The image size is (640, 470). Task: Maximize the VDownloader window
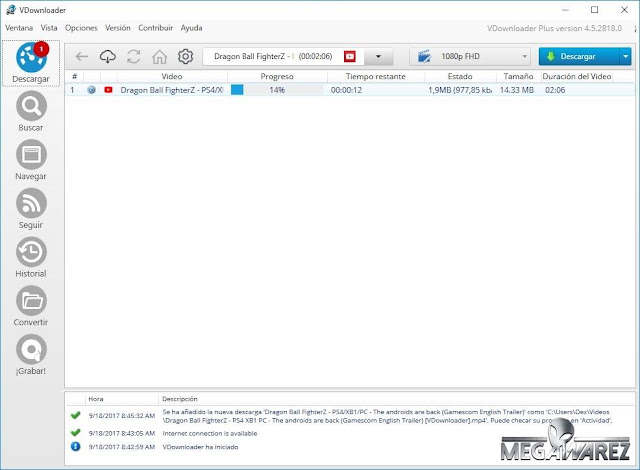point(595,10)
